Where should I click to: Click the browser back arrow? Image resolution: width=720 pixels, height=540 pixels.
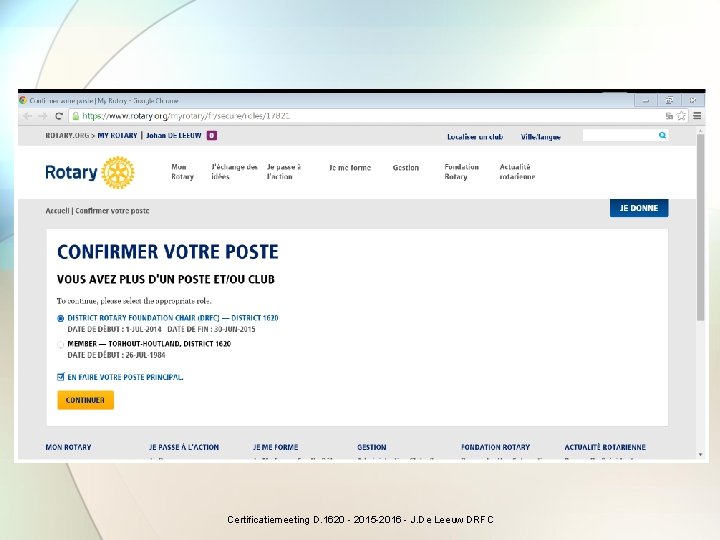point(27,116)
